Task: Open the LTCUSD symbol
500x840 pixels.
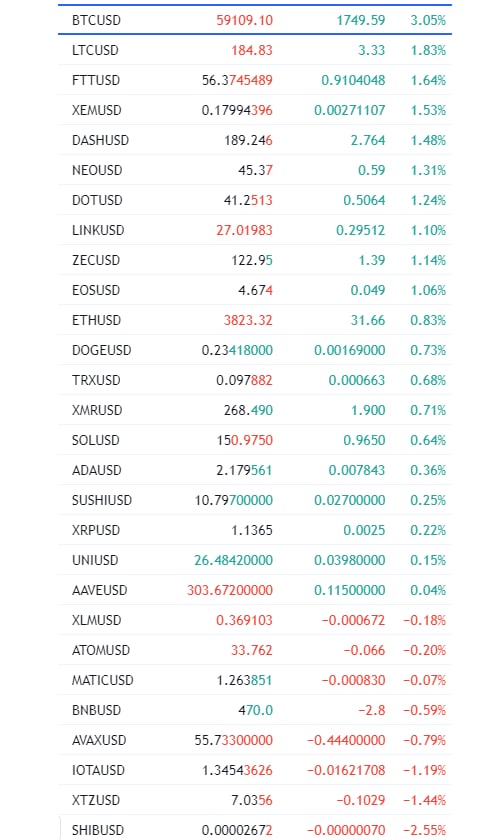Action: point(95,50)
